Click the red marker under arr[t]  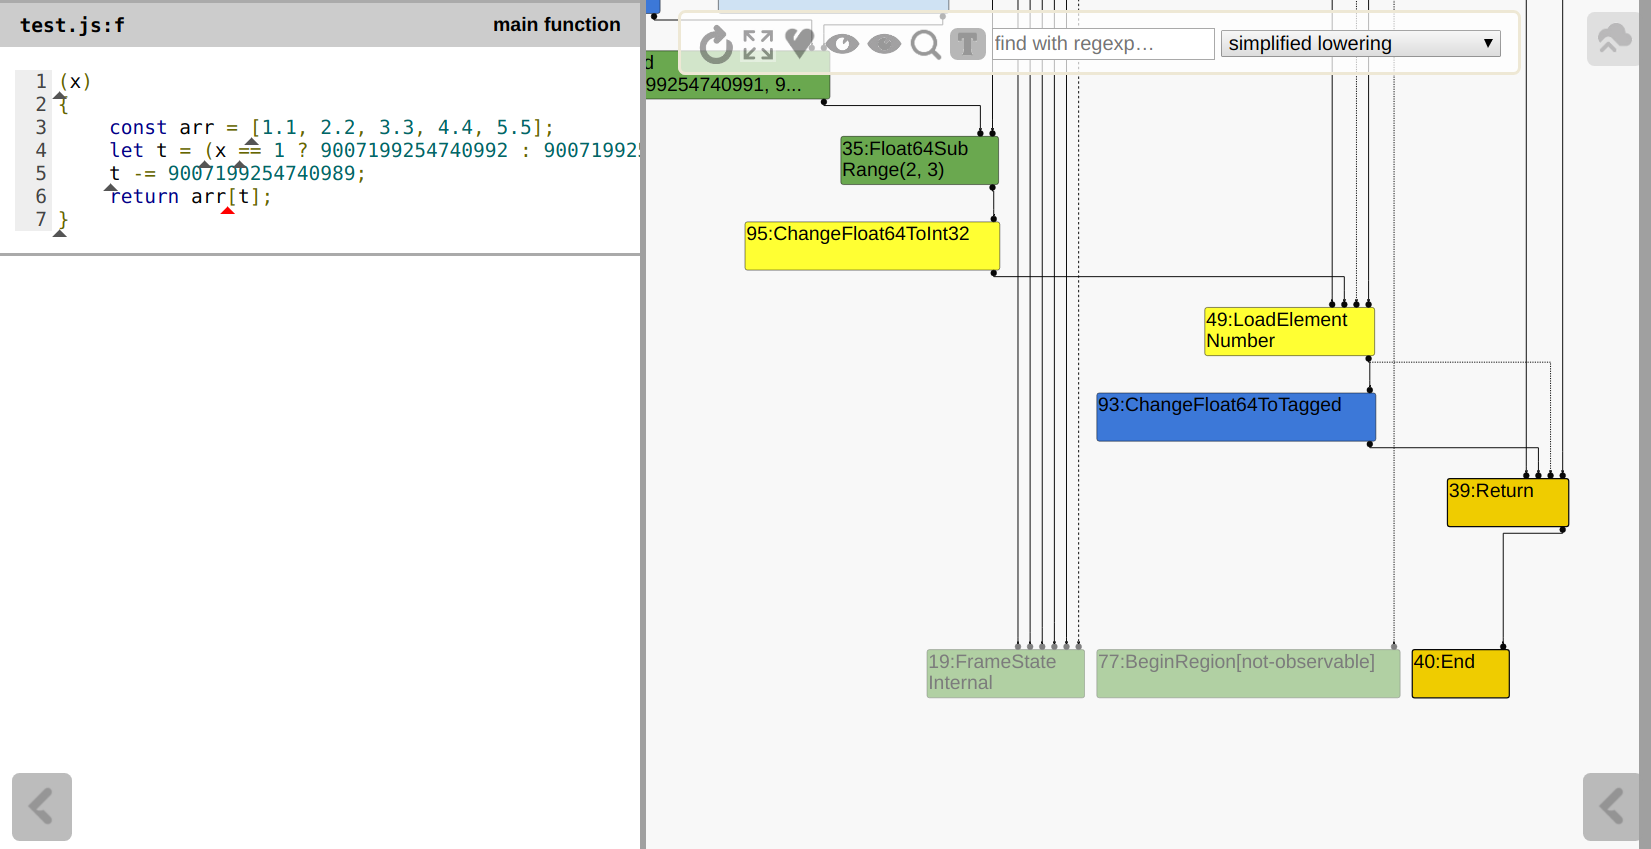click(228, 211)
